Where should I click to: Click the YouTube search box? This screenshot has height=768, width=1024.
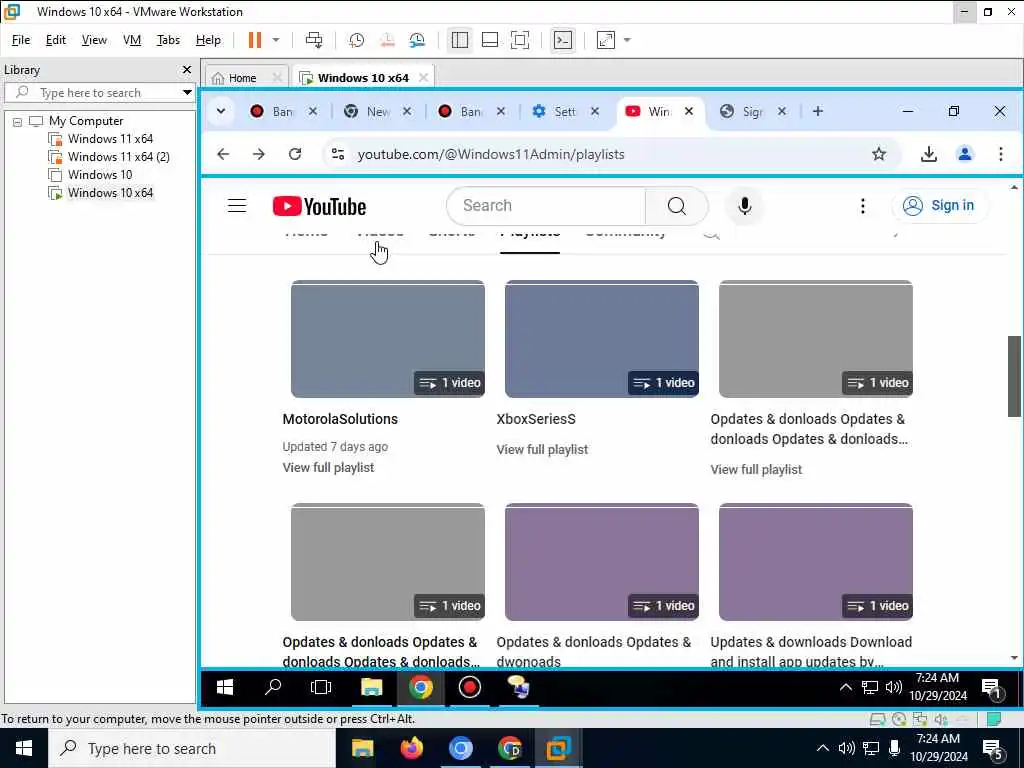546,206
